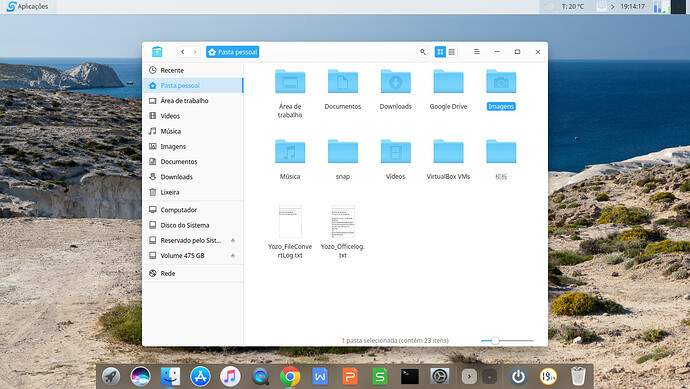Switch to icon grid view
The image size is (690, 389).
[x=440, y=52]
